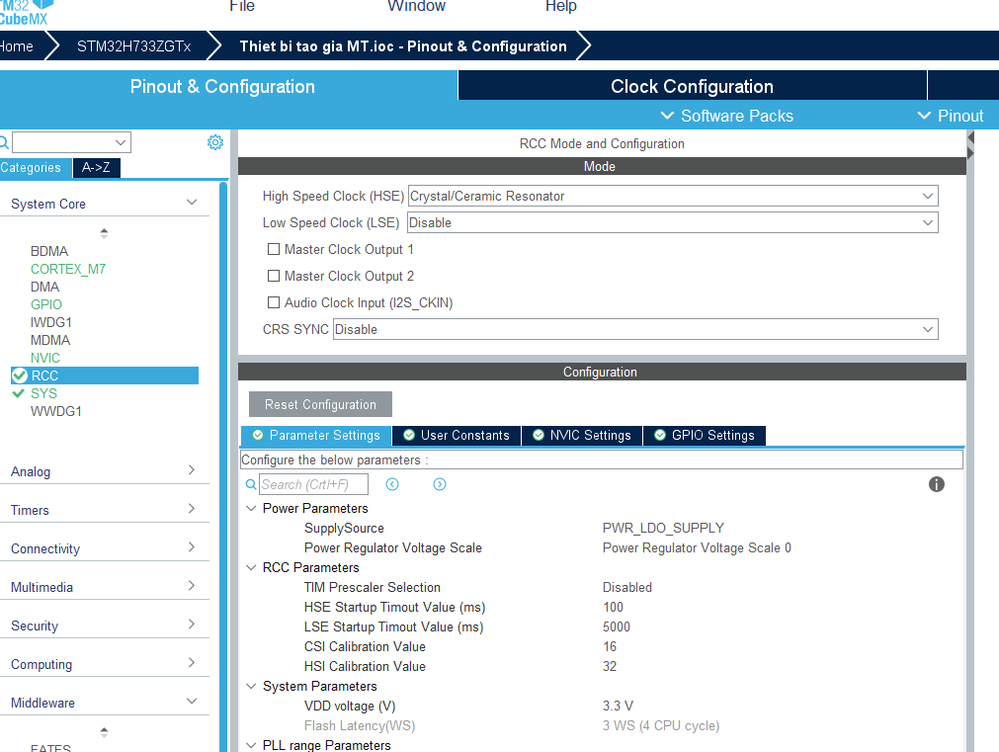Click the STM32CubeMX logo
Screen dimensions: 999x752
(25, 12)
